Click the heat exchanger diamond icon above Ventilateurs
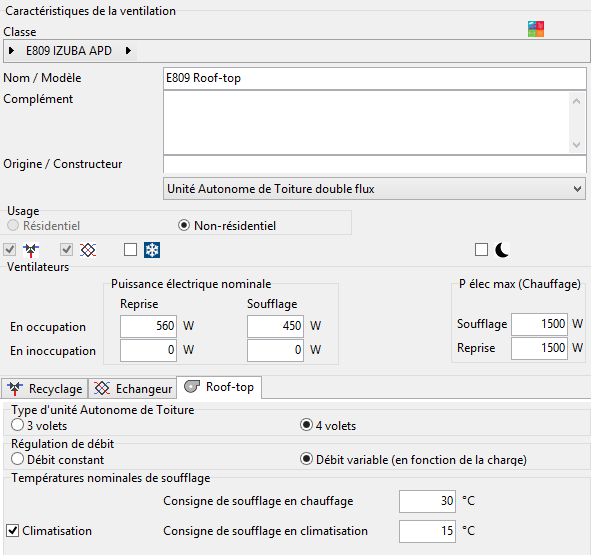 [88, 250]
